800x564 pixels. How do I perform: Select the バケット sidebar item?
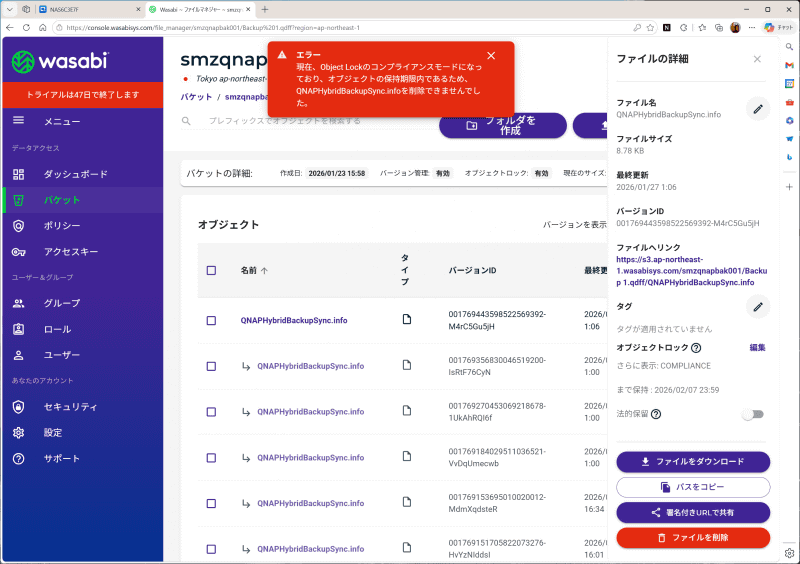83,200
